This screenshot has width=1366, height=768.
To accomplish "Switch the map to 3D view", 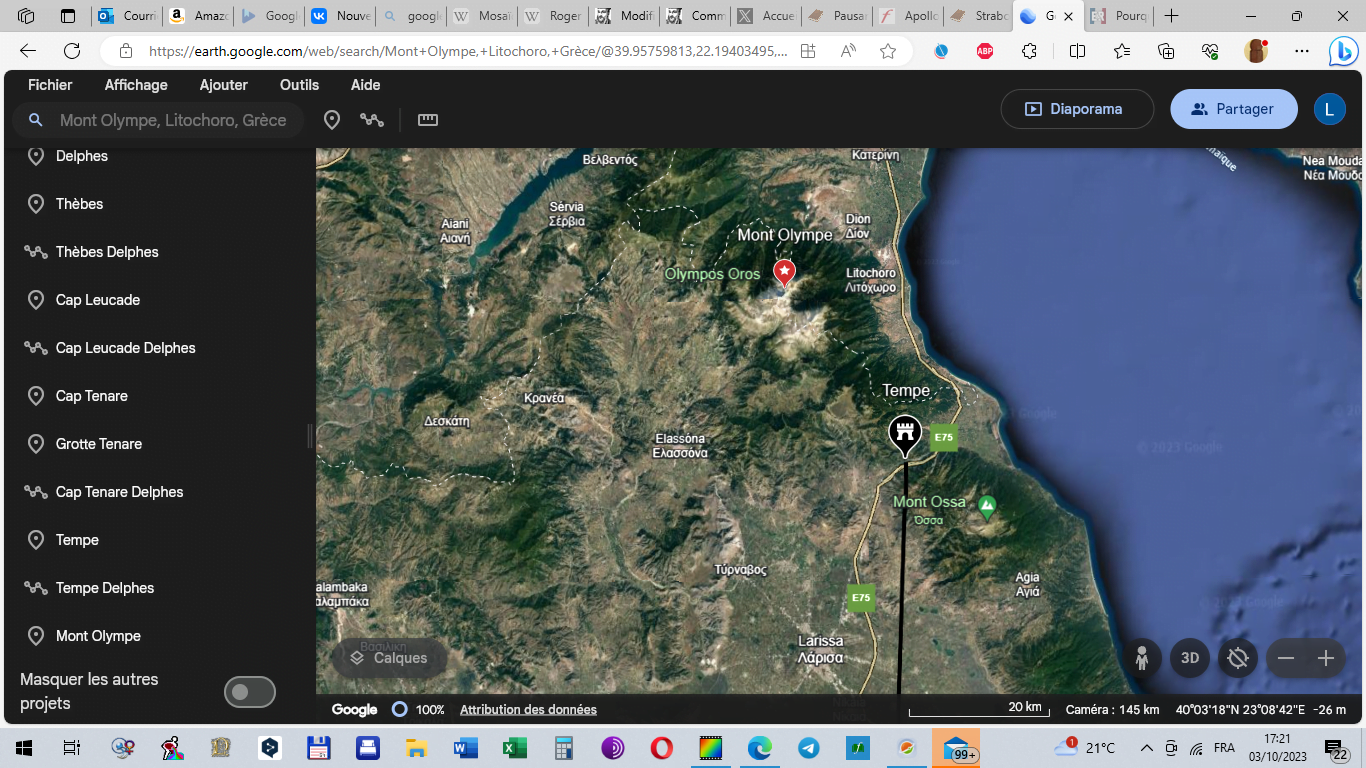I will [1190, 658].
